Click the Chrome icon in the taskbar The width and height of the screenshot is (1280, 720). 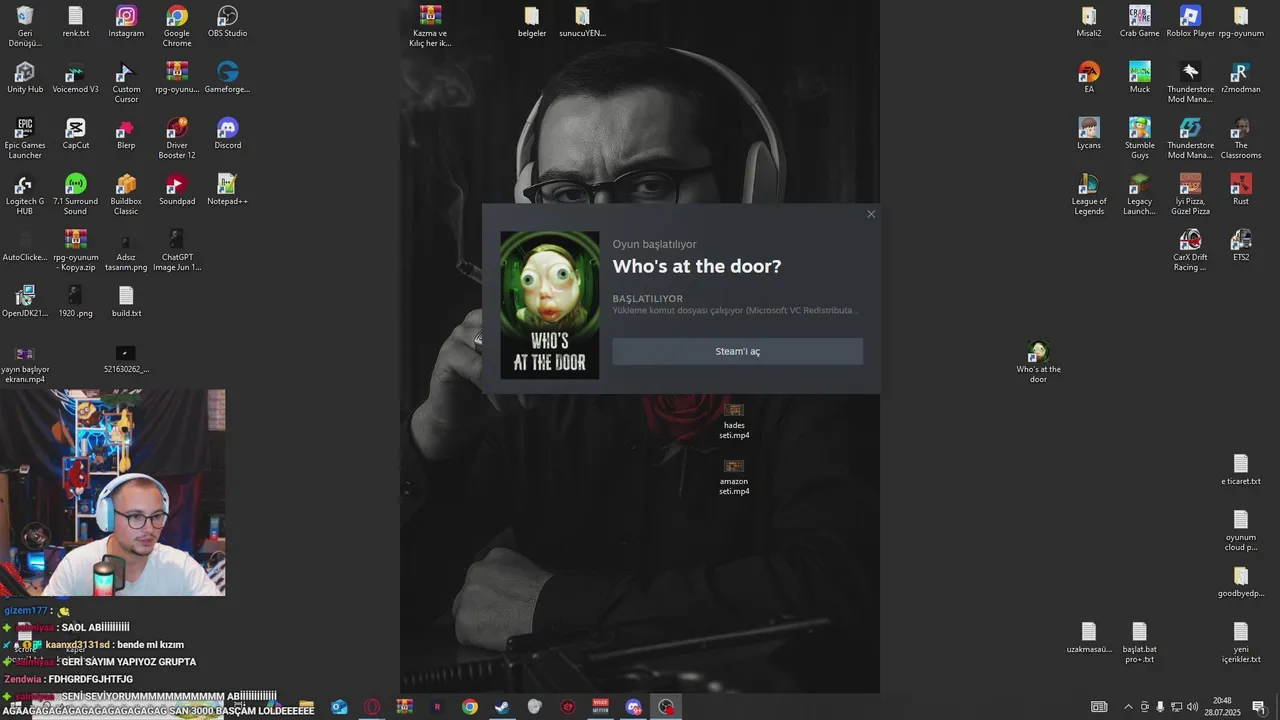tap(470, 707)
